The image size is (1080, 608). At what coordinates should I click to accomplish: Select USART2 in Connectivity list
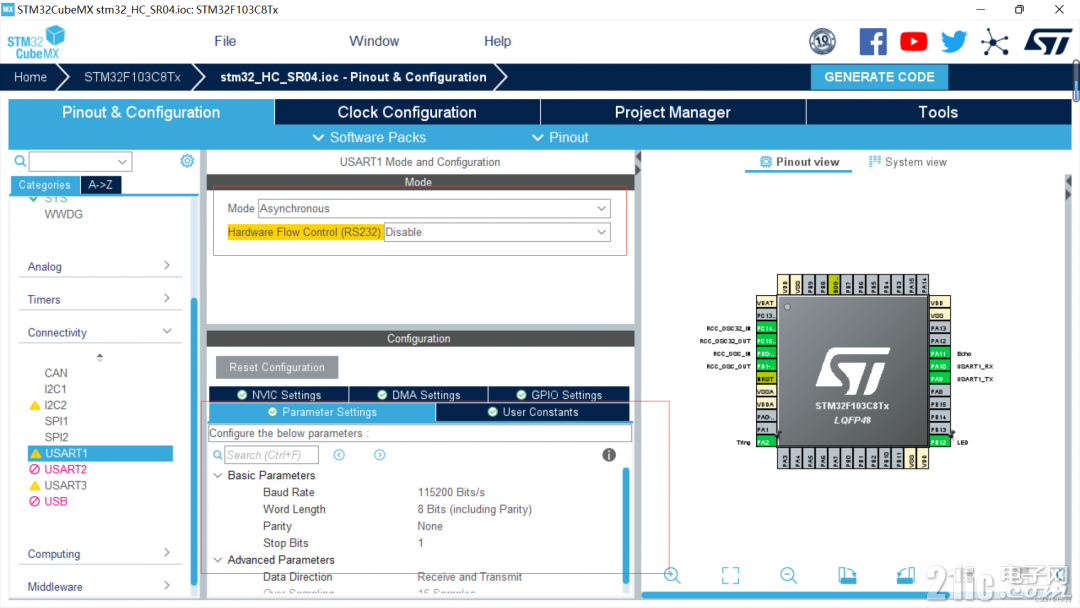(65, 470)
